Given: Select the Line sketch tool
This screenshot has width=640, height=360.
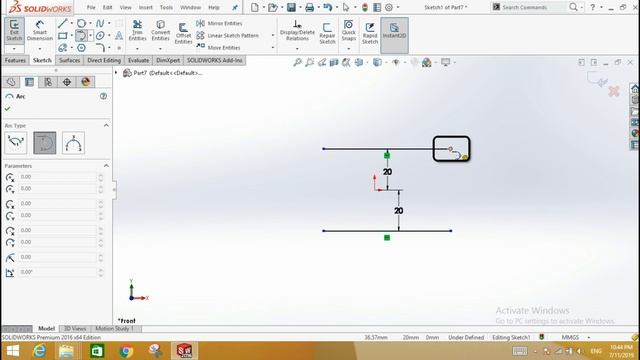Looking at the screenshot, I should point(62,24).
